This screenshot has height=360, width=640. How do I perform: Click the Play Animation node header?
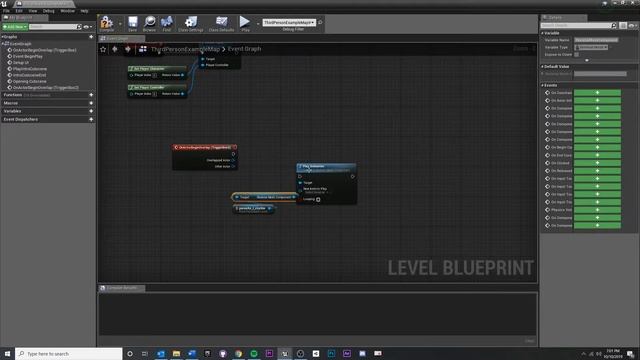coord(326,167)
